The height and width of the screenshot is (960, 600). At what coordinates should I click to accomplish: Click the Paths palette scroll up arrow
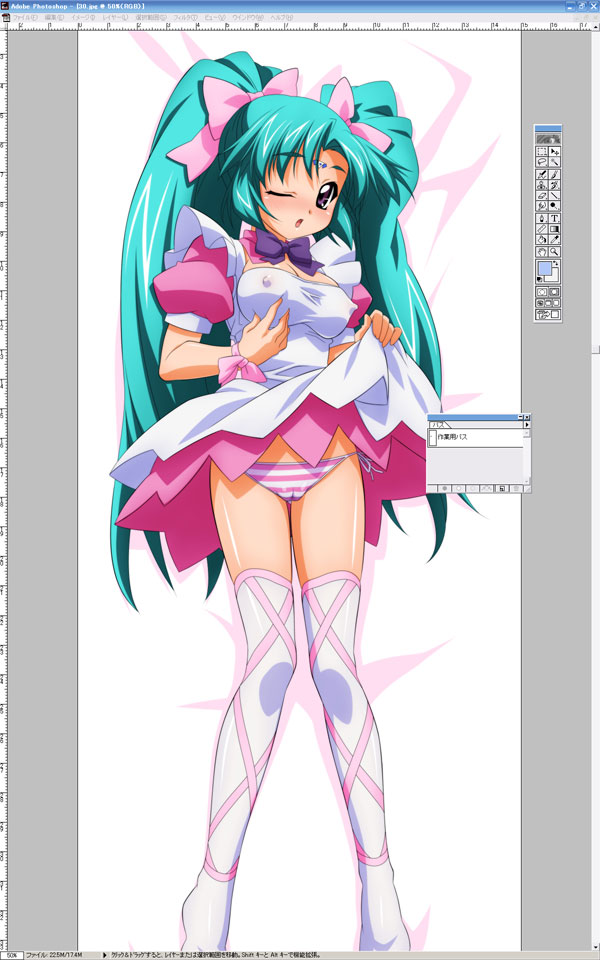point(527,432)
